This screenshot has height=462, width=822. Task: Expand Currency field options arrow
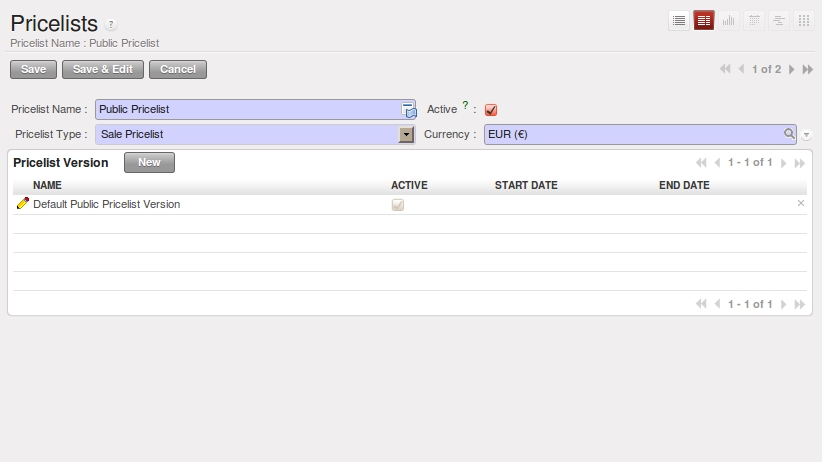pyautogui.click(x=806, y=135)
